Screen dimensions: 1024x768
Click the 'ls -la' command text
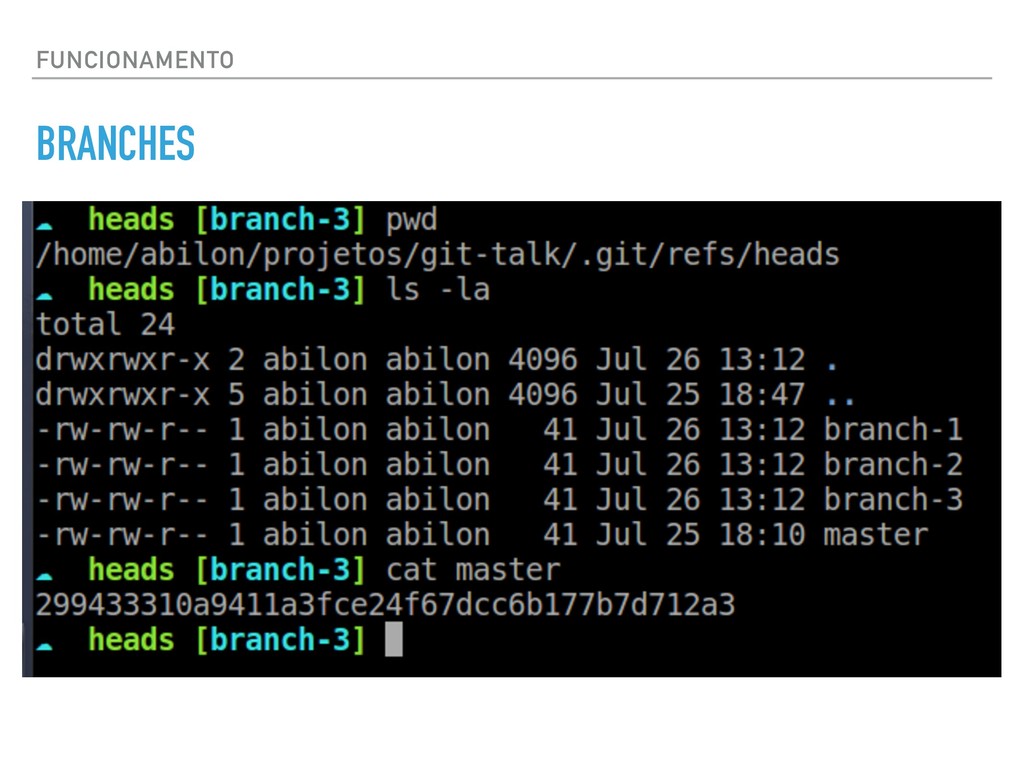[x=438, y=290]
